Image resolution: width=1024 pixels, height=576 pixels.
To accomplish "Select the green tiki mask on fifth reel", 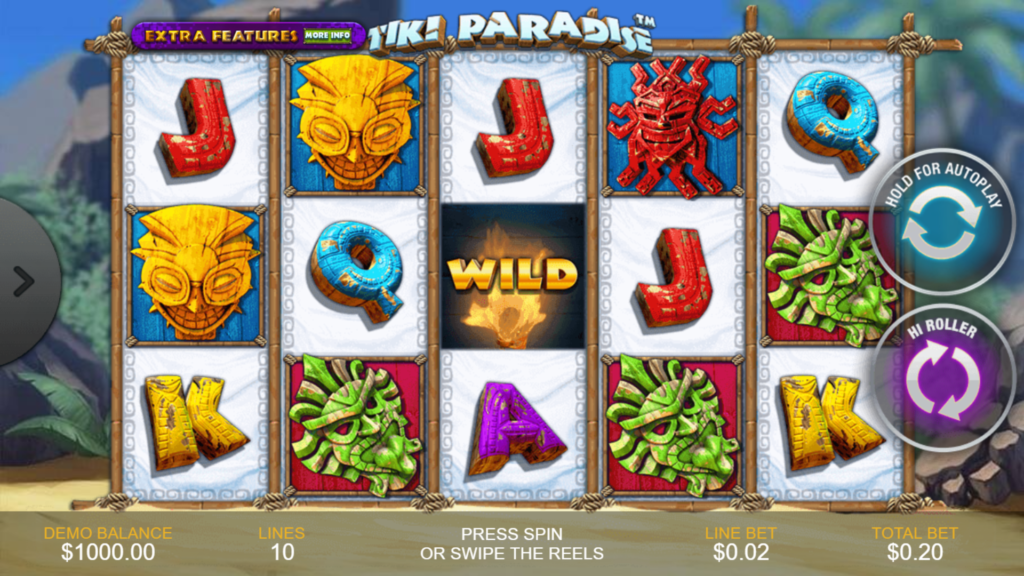I will point(831,276).
